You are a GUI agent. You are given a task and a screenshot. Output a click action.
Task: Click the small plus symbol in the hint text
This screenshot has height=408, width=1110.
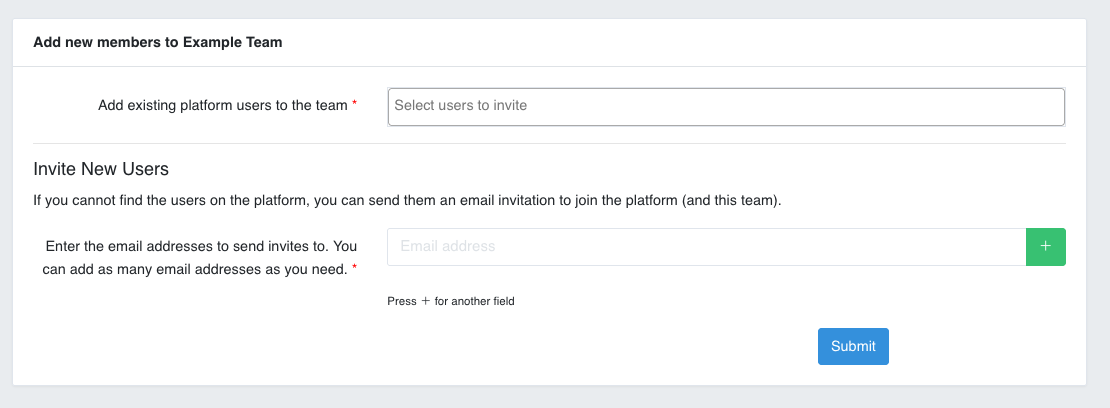pos(425,301)
